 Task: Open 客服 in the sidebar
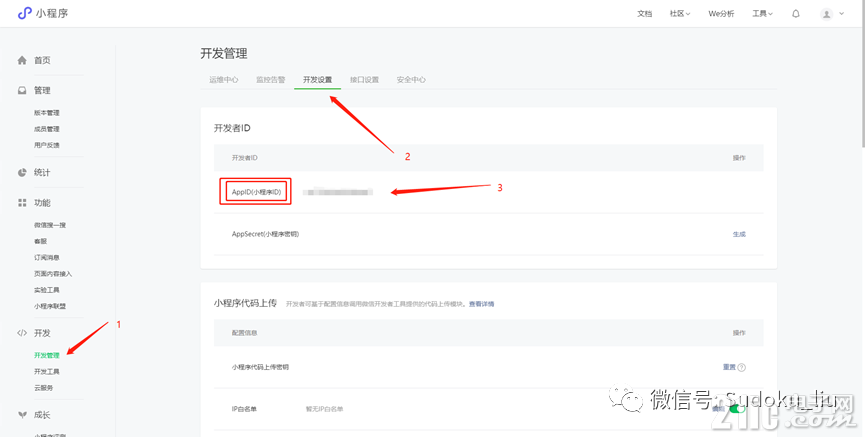point(40,241)
